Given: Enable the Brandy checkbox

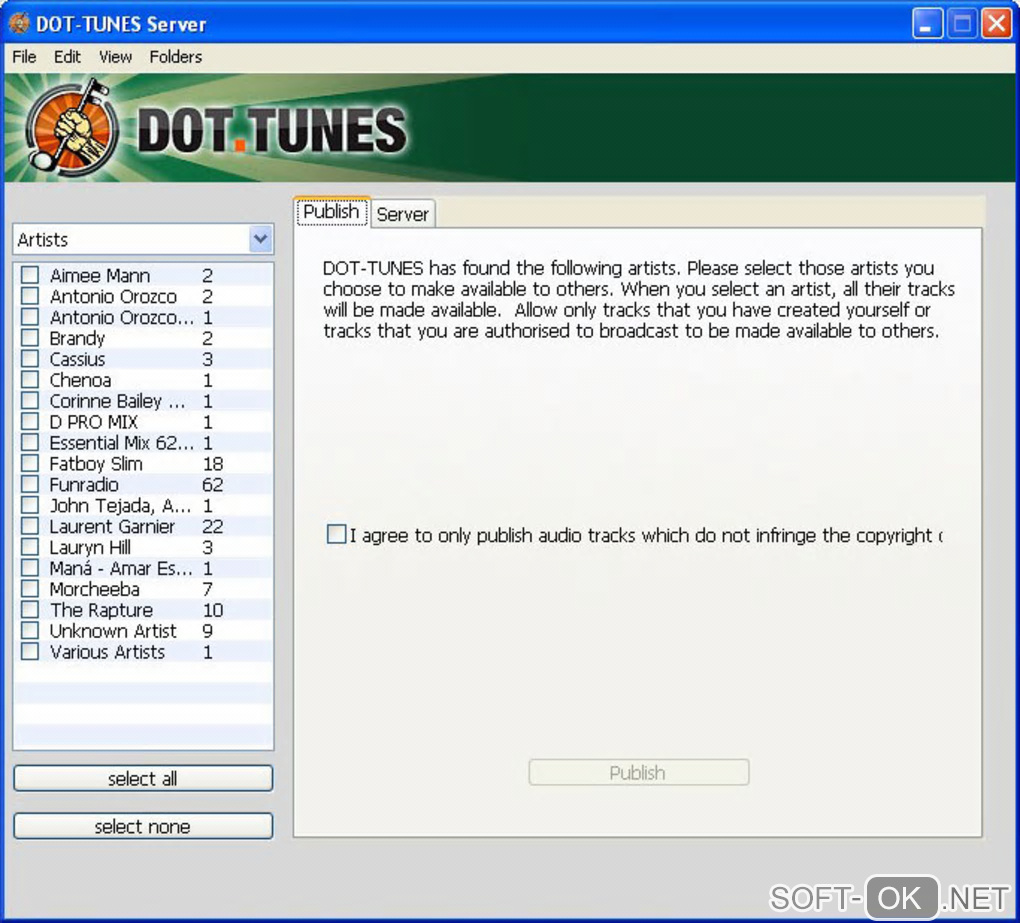Looking at the screenshot, I should click(x=30, y=338).
